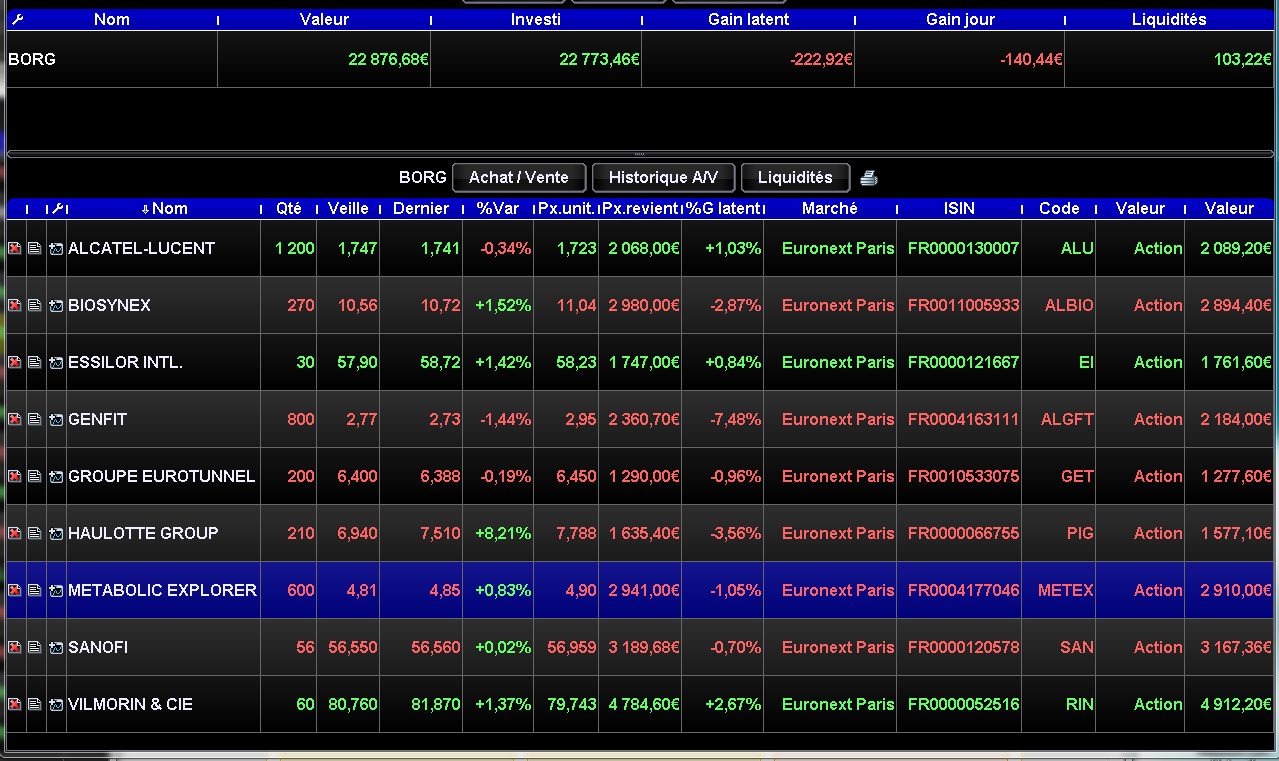Sort by the Px.unit. column header
1279x761 pixels.
tap(566, 208)
